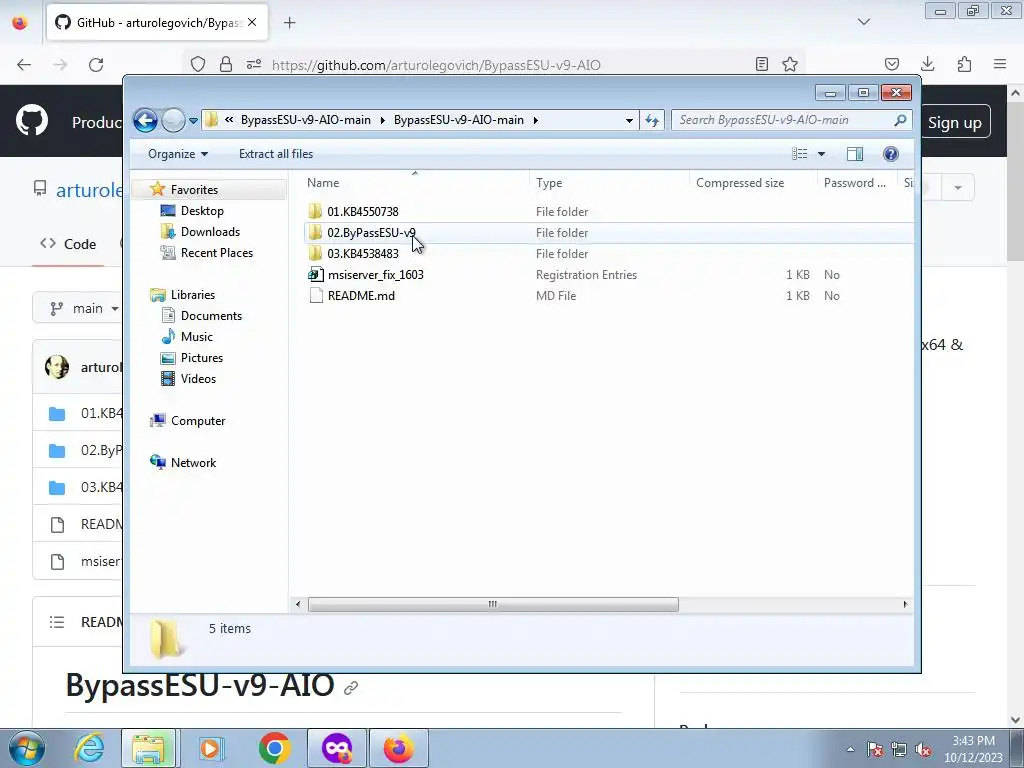Viewport: 1024px width, 768px height.
Task: Launch Internet Explorer from taskbar
Action: click(89, 748)
